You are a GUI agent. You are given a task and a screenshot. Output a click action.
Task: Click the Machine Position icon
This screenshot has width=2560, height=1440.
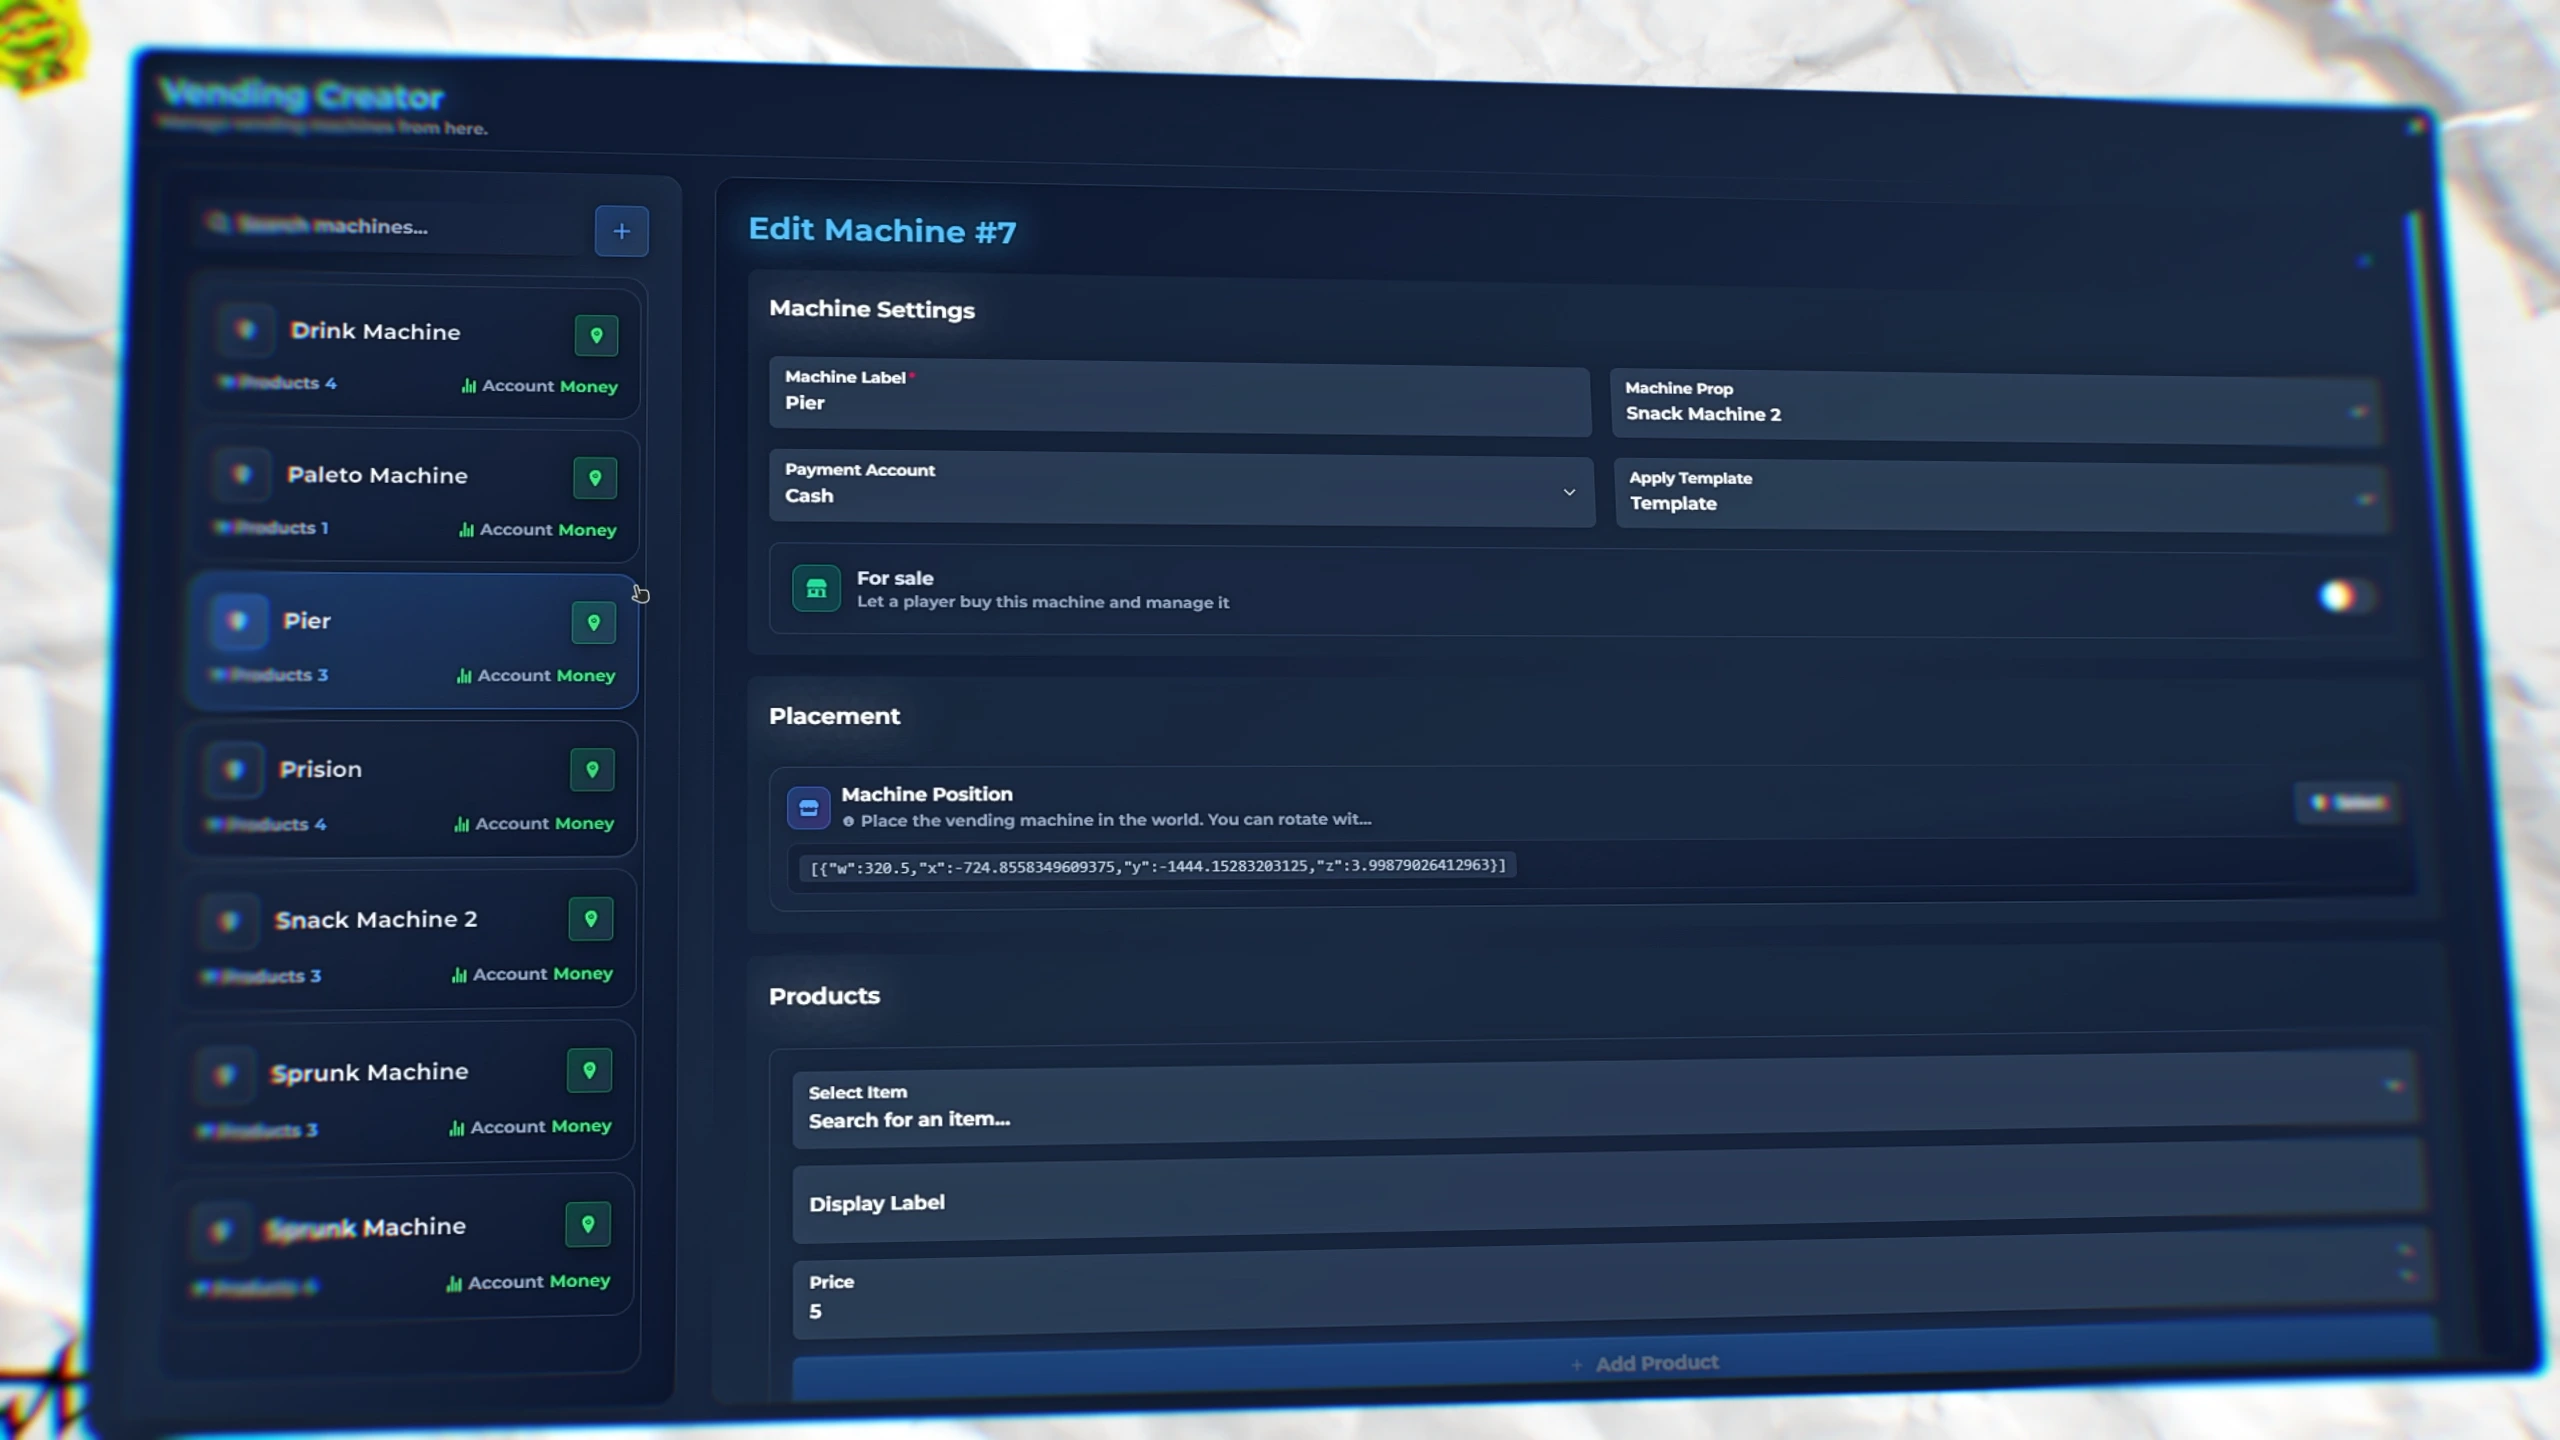pyautogui.click(x=808, y=807)
